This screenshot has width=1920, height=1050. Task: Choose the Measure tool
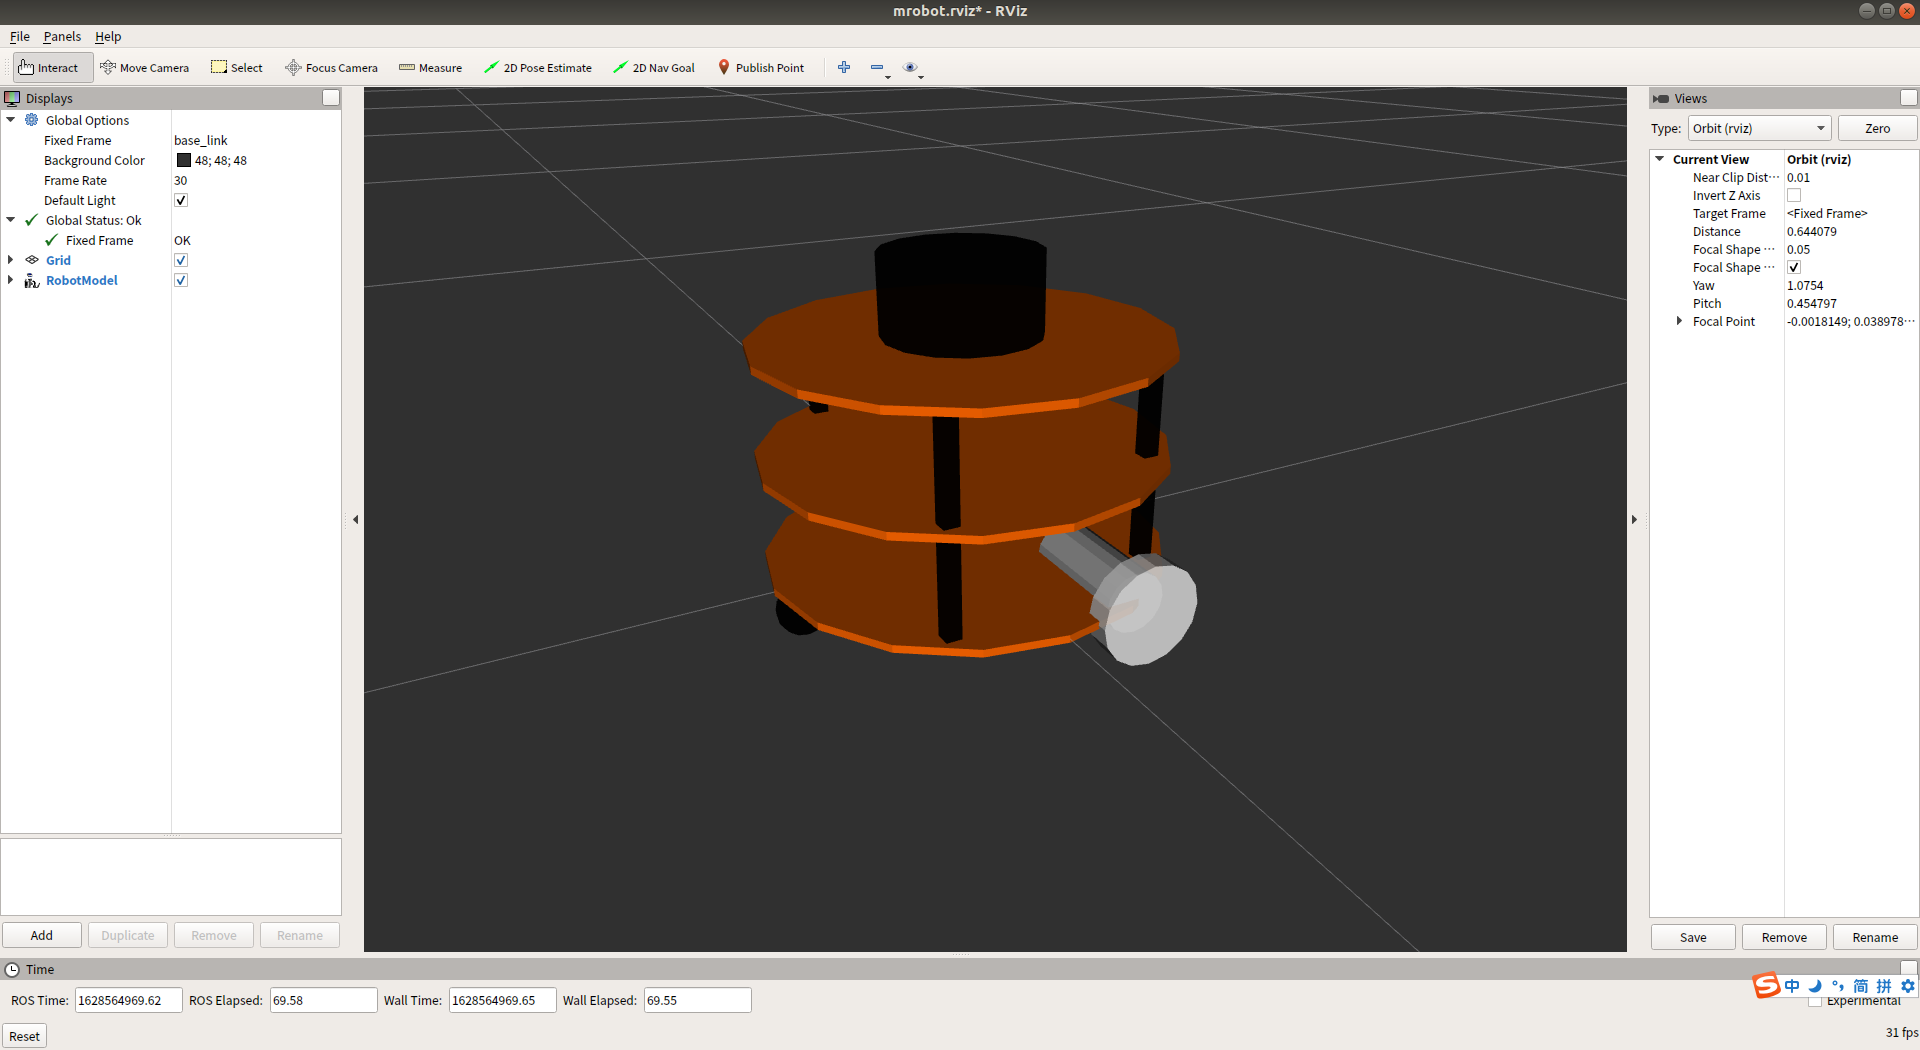pos(431,68)
